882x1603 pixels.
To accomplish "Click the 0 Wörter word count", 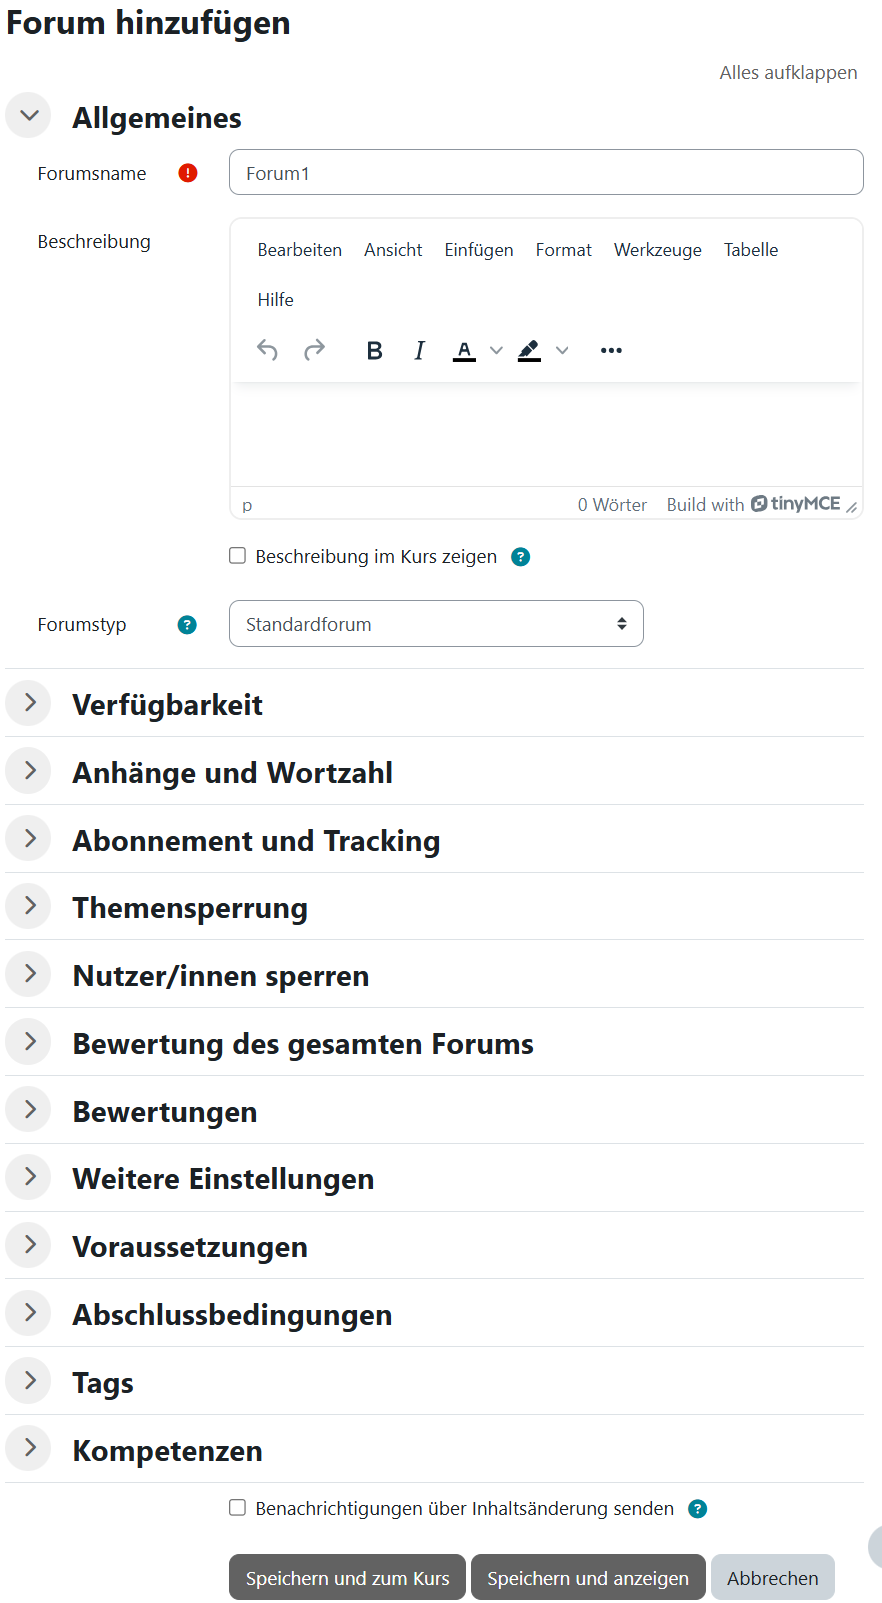I will point(612,505).
